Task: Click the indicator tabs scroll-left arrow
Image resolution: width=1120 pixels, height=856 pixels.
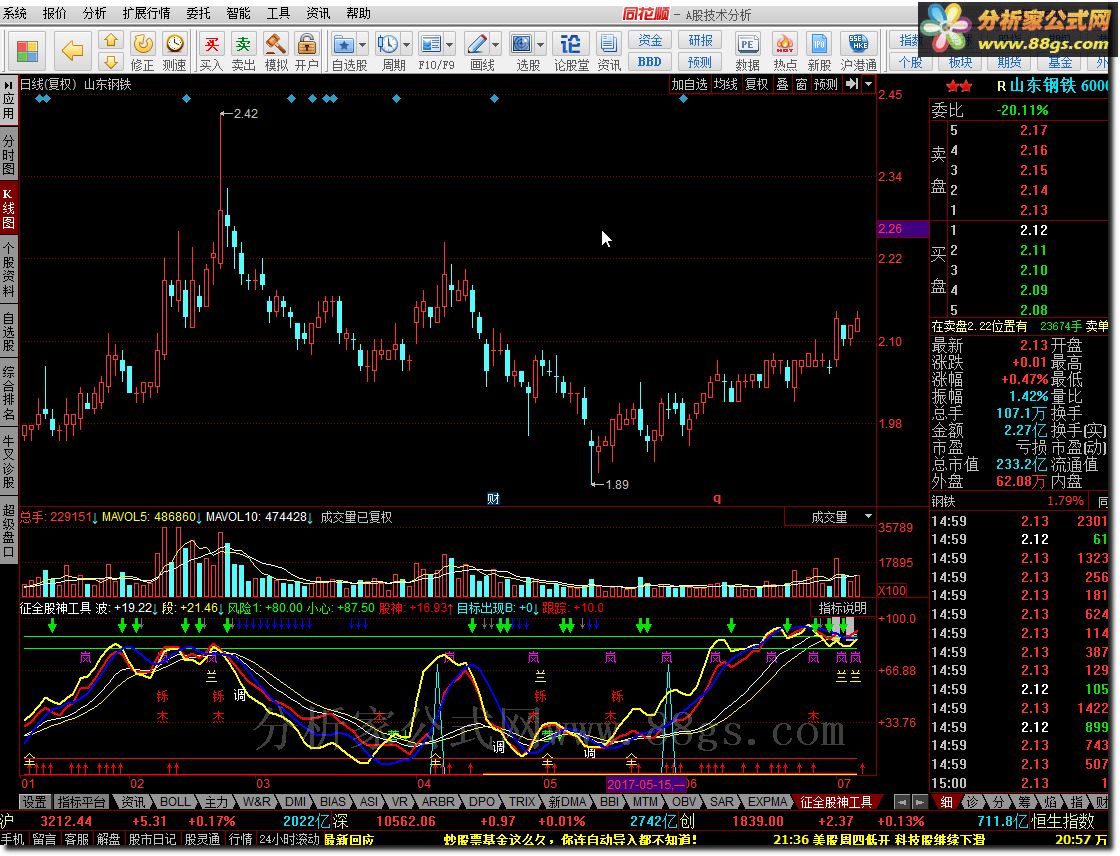Action: [902, 802]
